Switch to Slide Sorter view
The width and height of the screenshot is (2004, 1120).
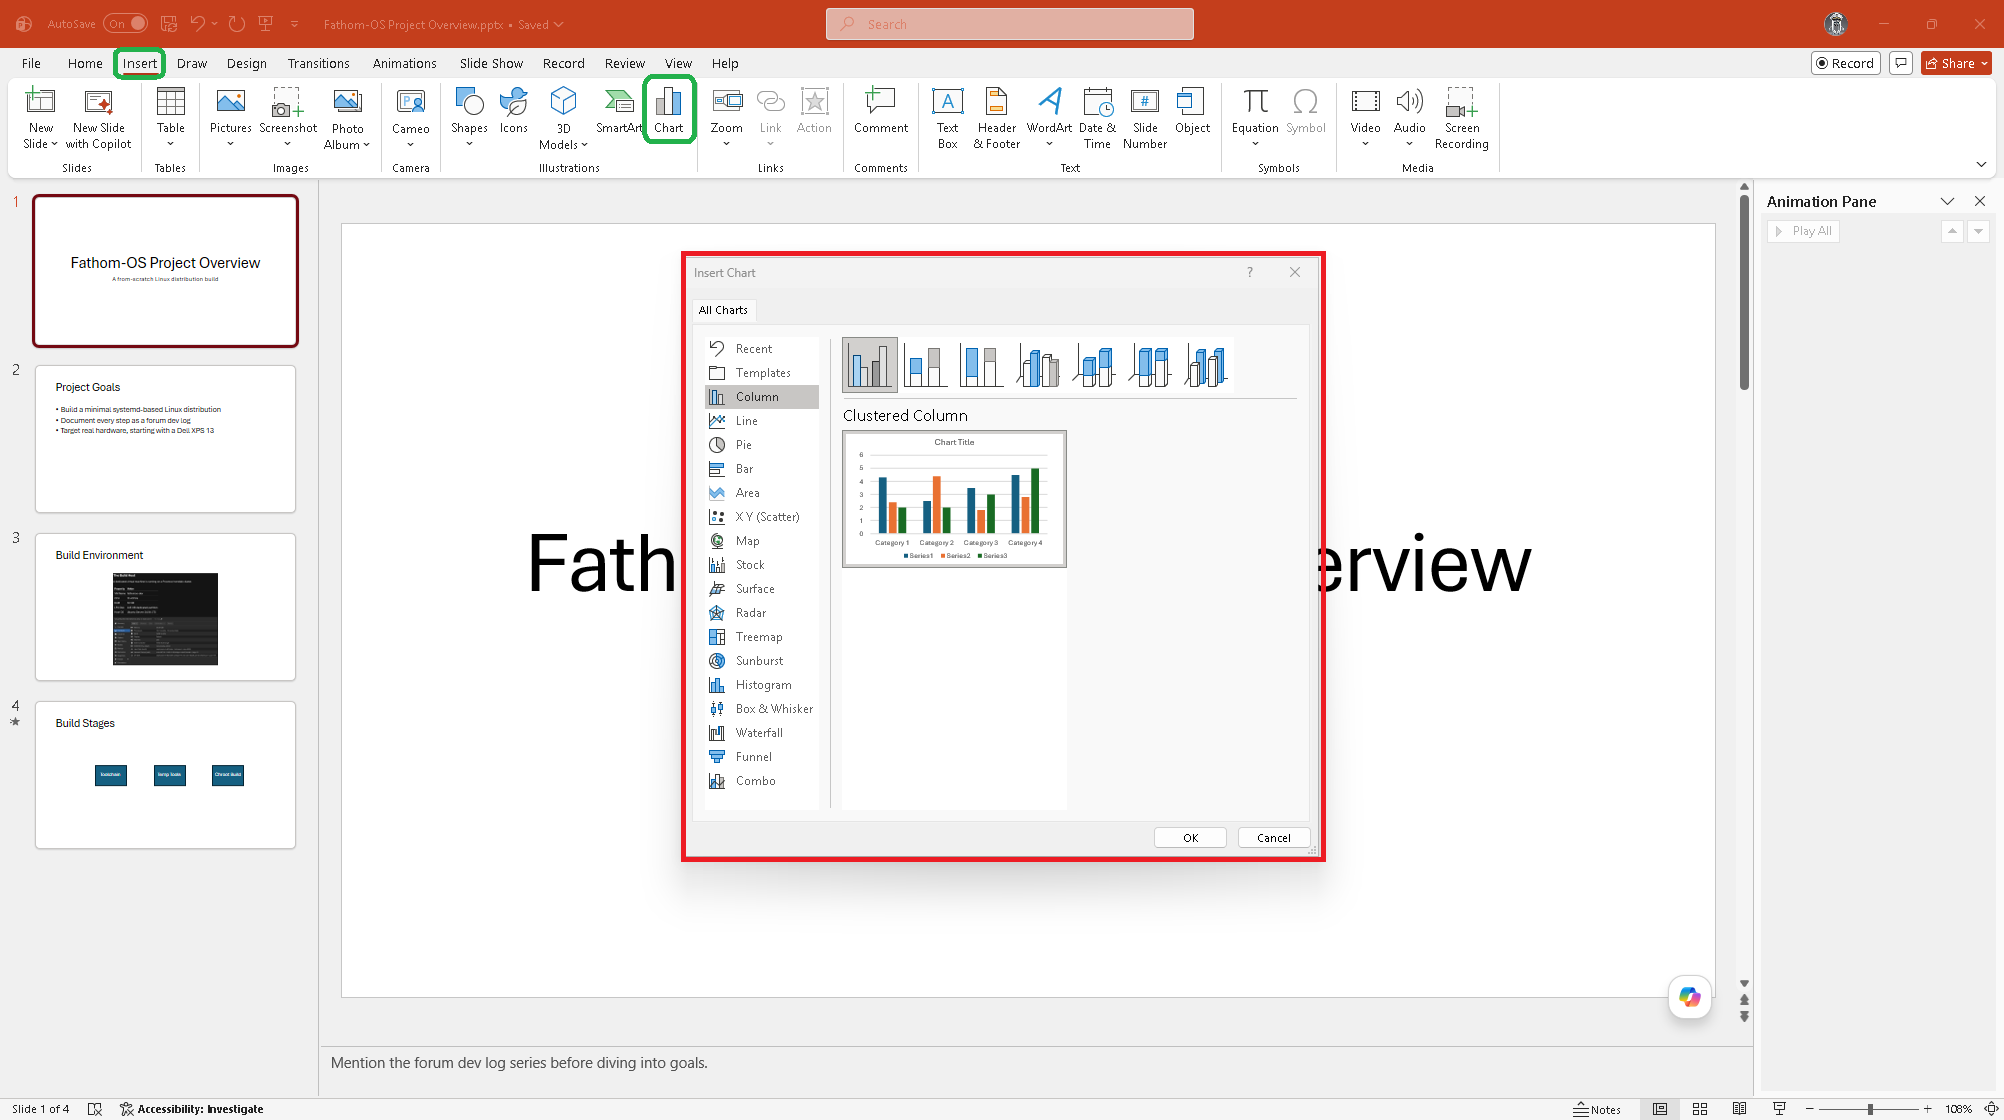(x=1700, y=1109)
